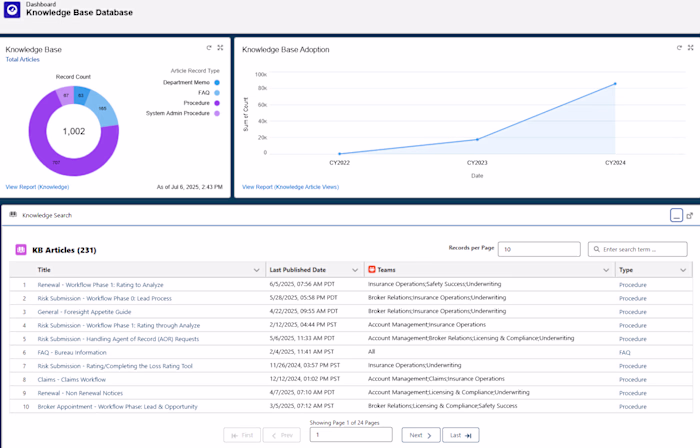700x448 pixels.
Task: Open View Report (Knowledge Article Views) link
Action: 292,187
